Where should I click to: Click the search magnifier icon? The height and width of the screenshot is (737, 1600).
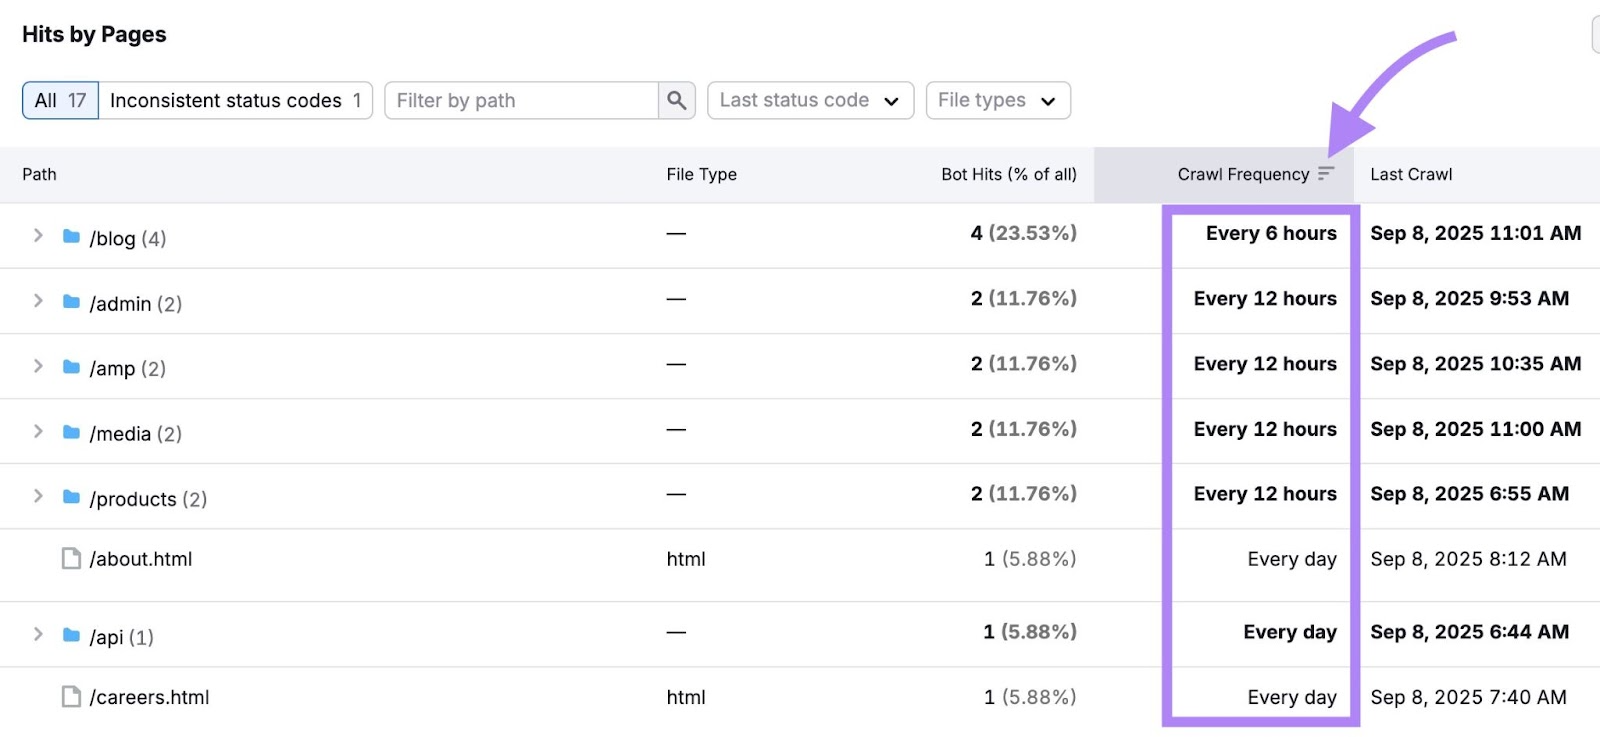coord(677,100)
